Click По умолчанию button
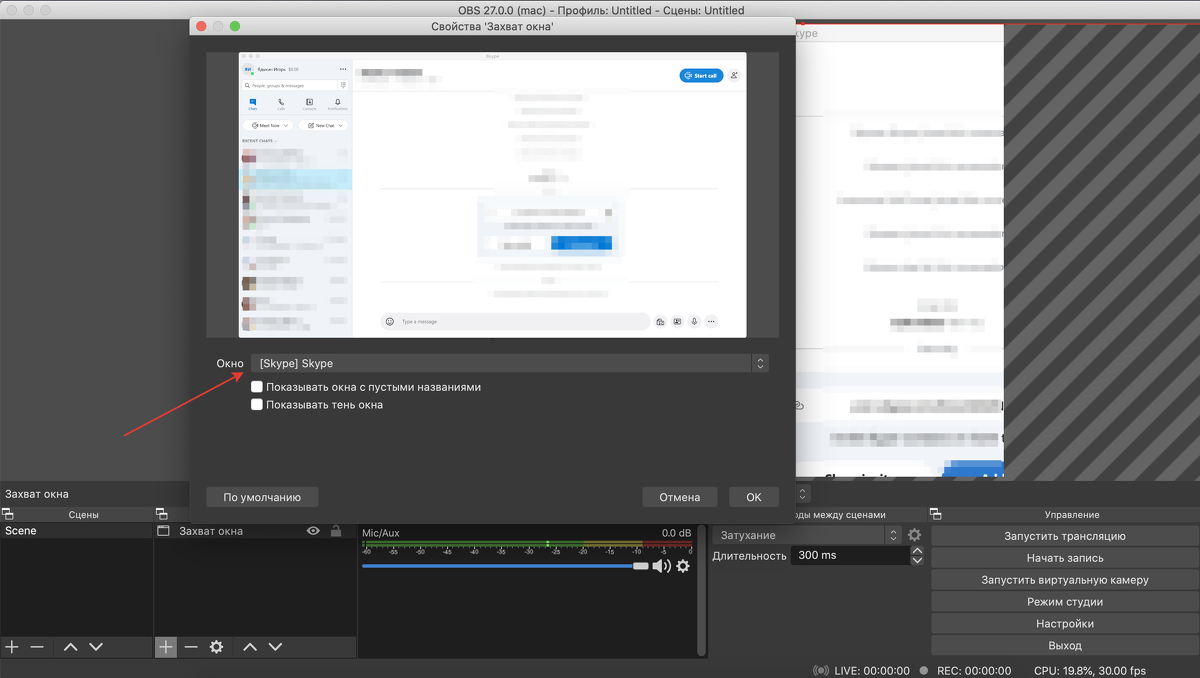 (262, 497)
